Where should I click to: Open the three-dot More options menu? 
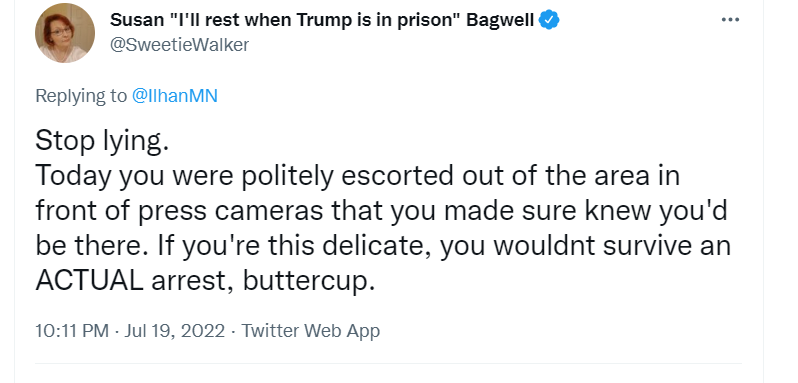[x=730, y=20]
